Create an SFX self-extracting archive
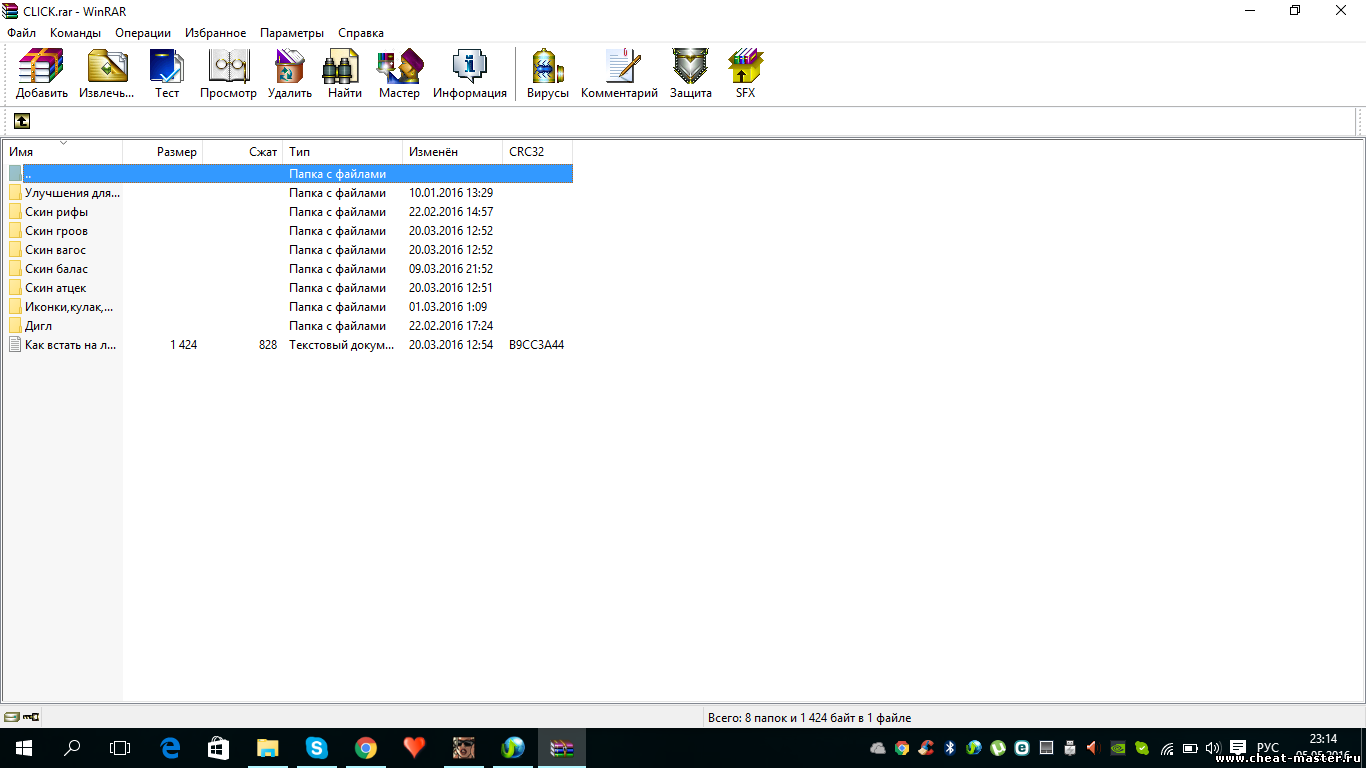This screenshot has height=768, width=1366. 745,74
